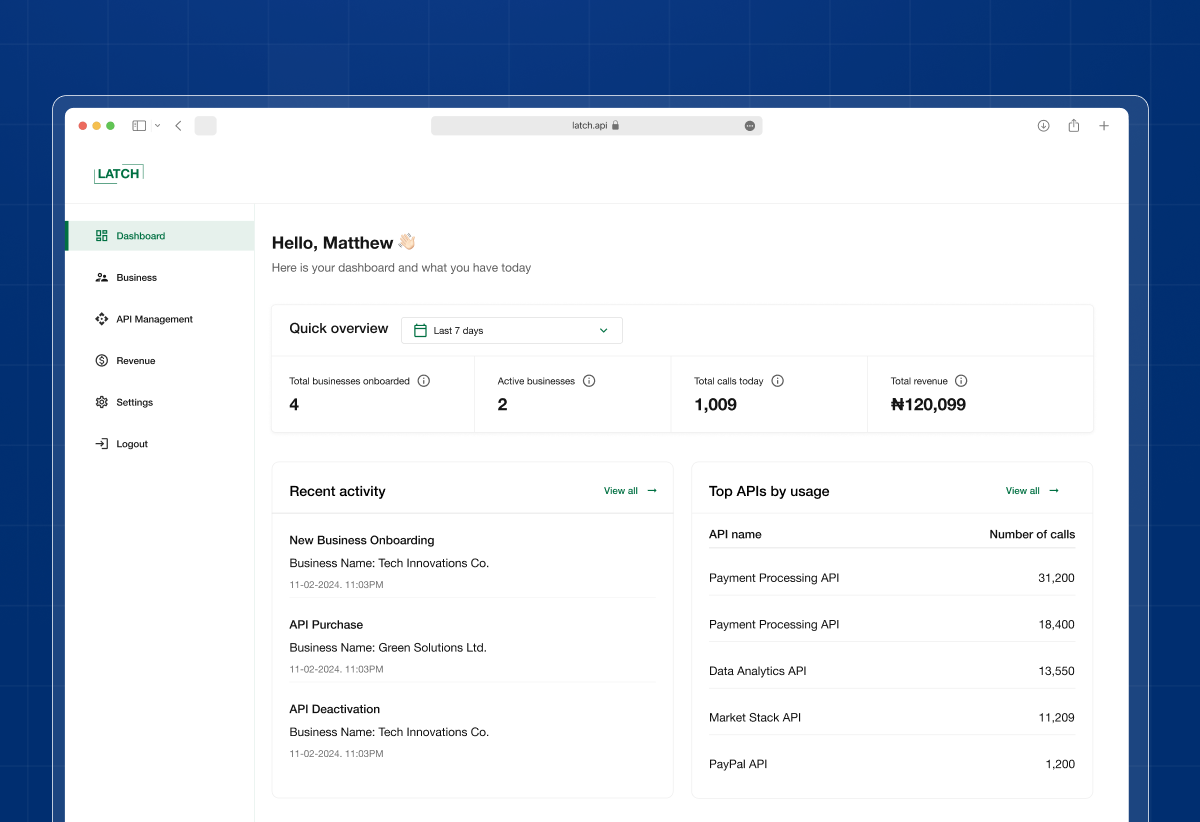
Task: Click the info icon next to Active businesses
Action: point(589,381)
